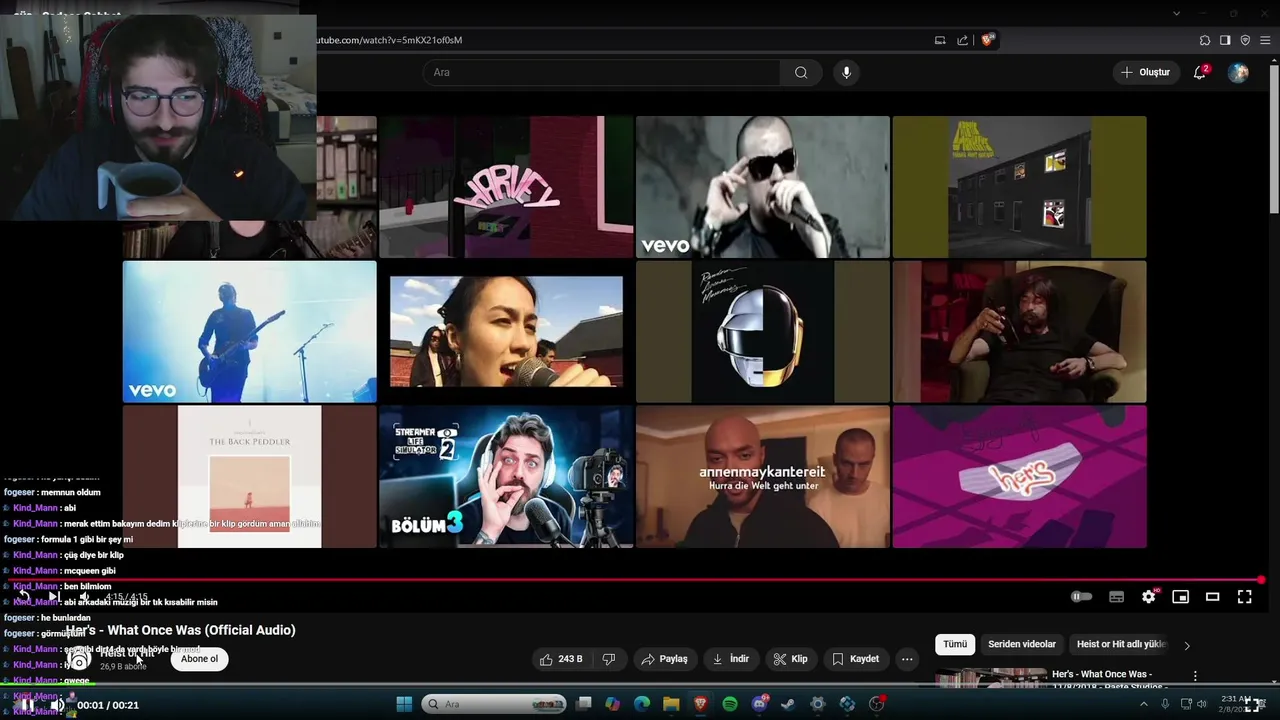Select the Heist or Hit adlı yükle chip
The width and height of the screenshot is (1280, 720).
[x=1121, y=644]
